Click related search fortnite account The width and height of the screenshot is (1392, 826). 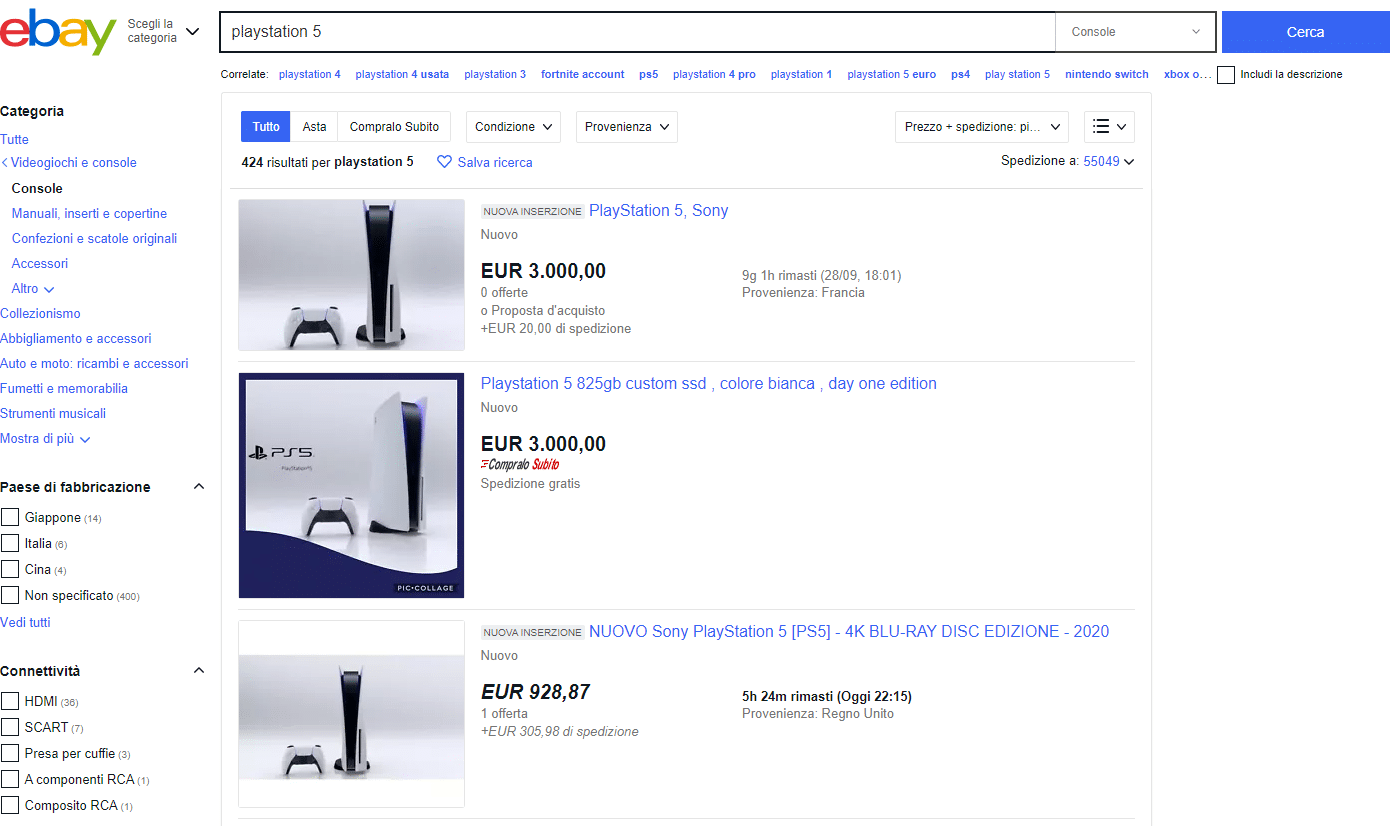583,75
